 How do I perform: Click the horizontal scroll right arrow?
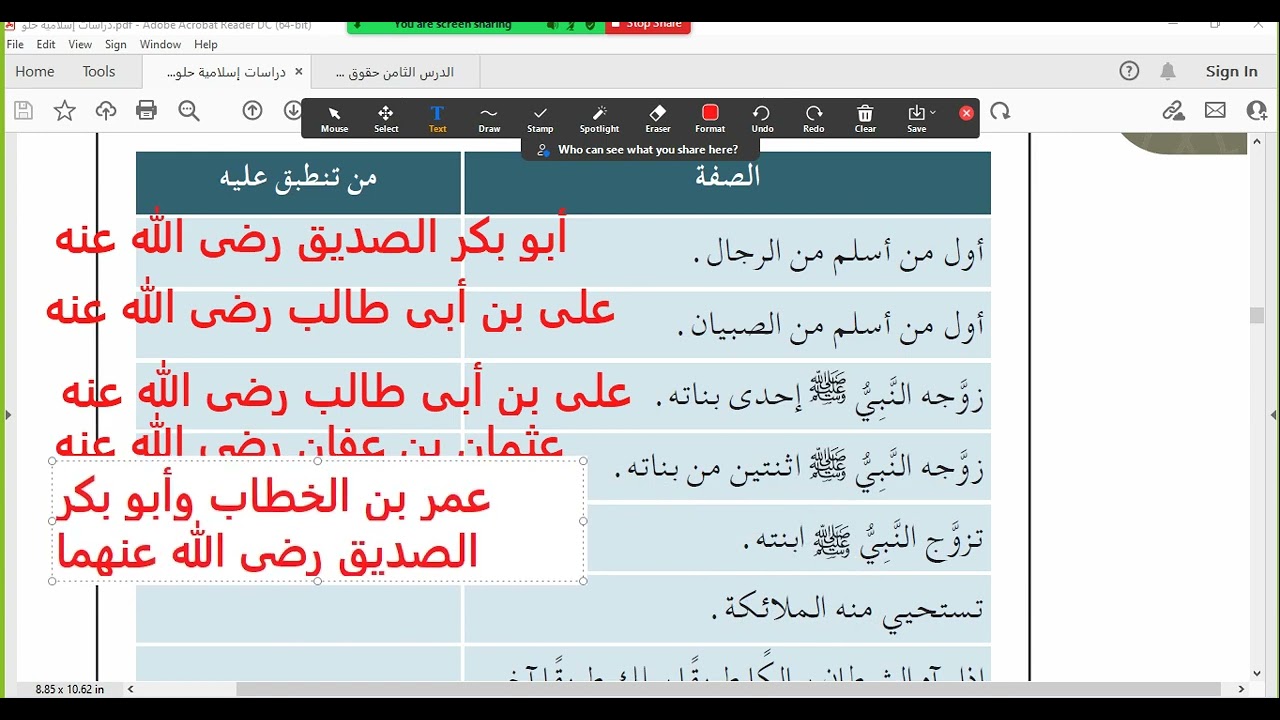pos(1241,689)
